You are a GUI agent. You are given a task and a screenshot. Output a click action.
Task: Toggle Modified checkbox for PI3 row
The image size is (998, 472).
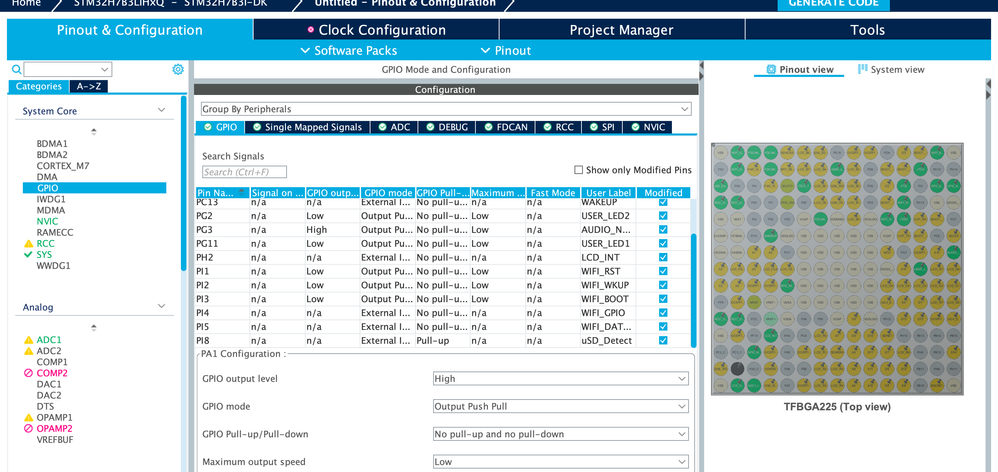click(x=663, y=299)
